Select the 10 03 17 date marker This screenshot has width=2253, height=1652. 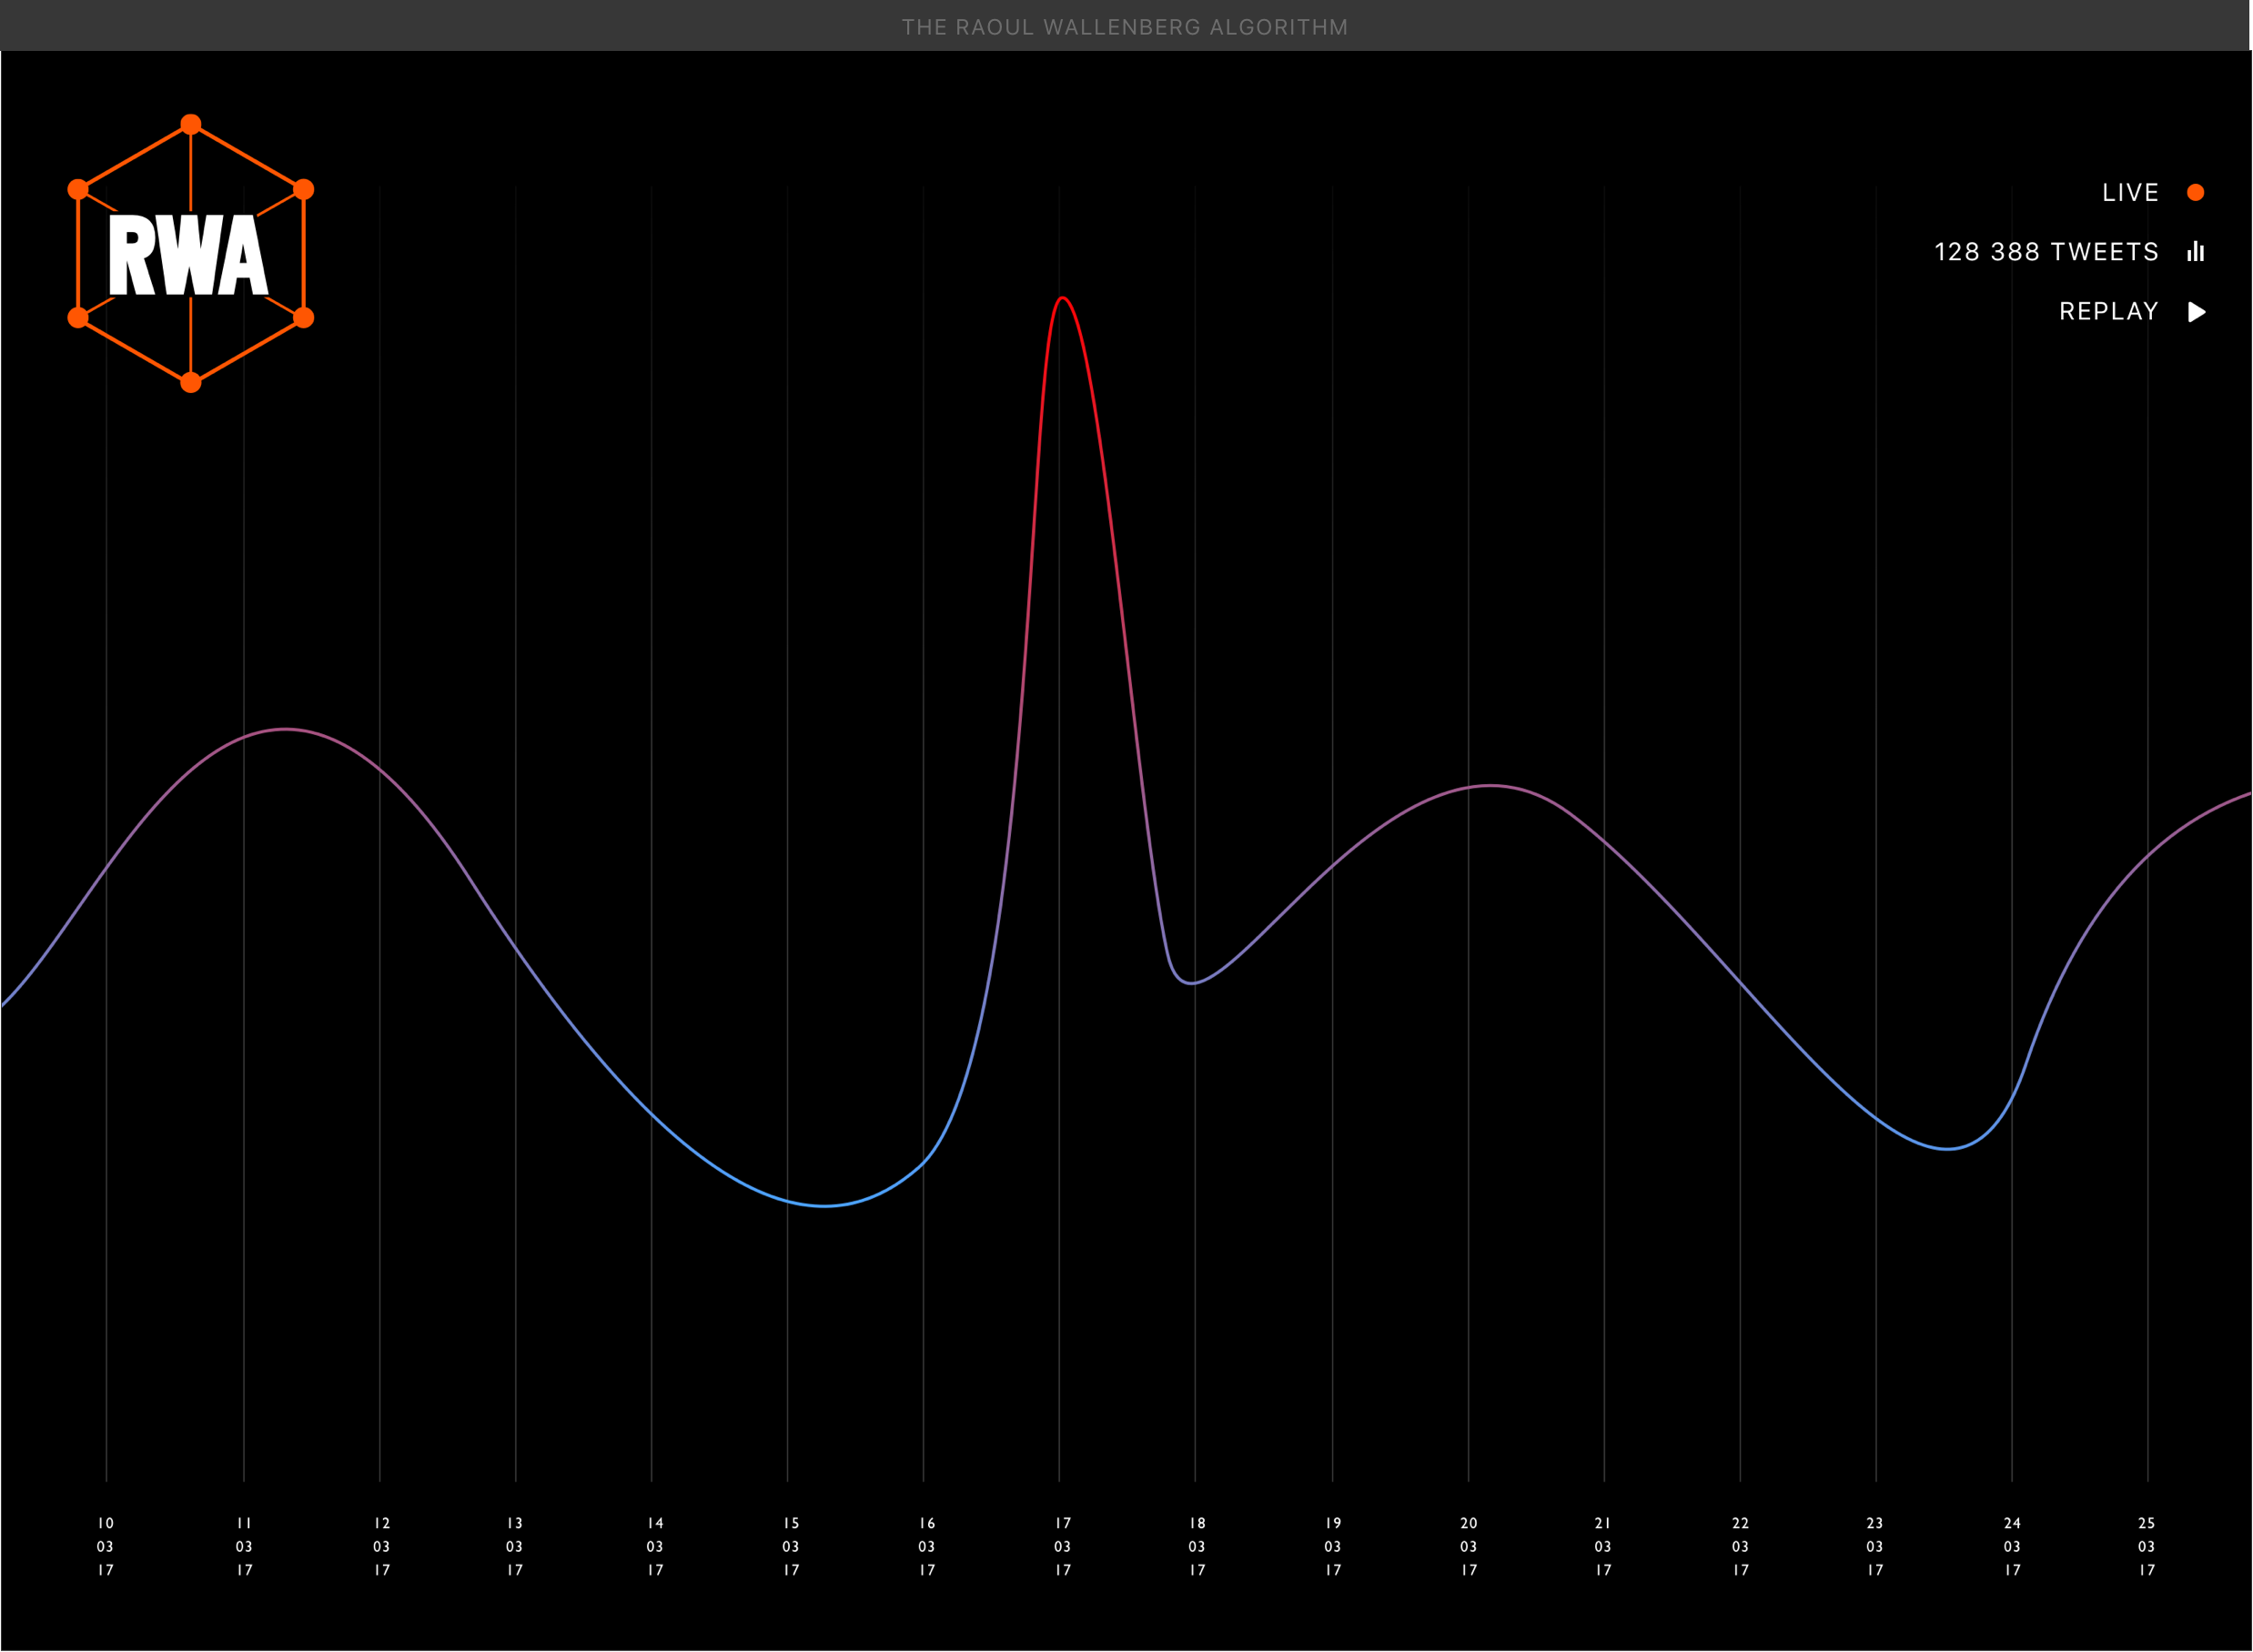[x=106, y=1546]
